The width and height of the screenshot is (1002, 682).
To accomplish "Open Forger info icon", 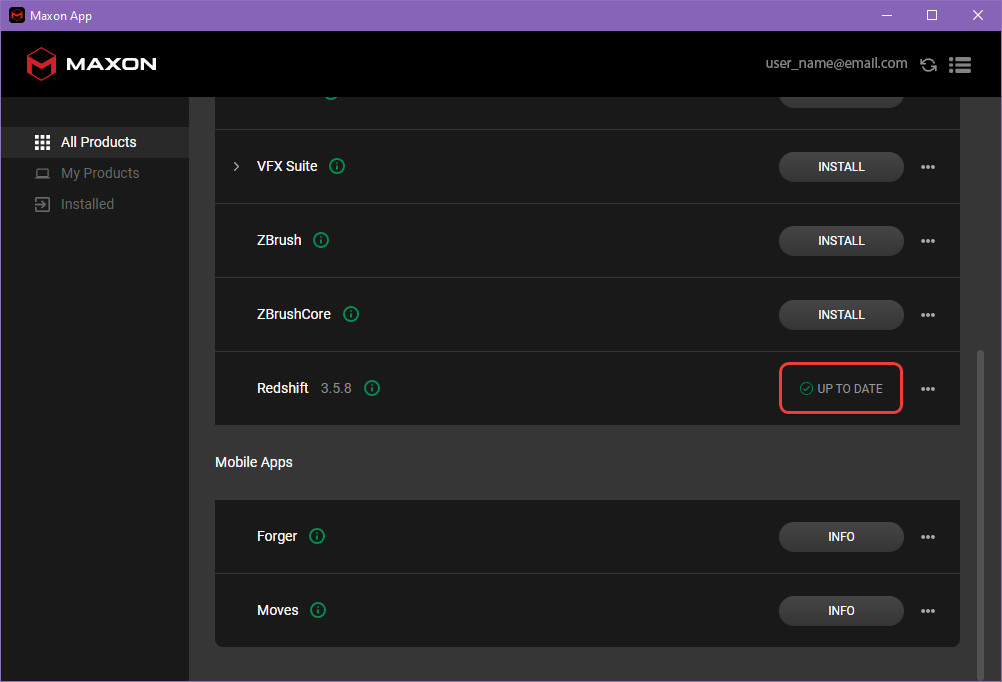I will pyautogui.click(x=317, y=536).
